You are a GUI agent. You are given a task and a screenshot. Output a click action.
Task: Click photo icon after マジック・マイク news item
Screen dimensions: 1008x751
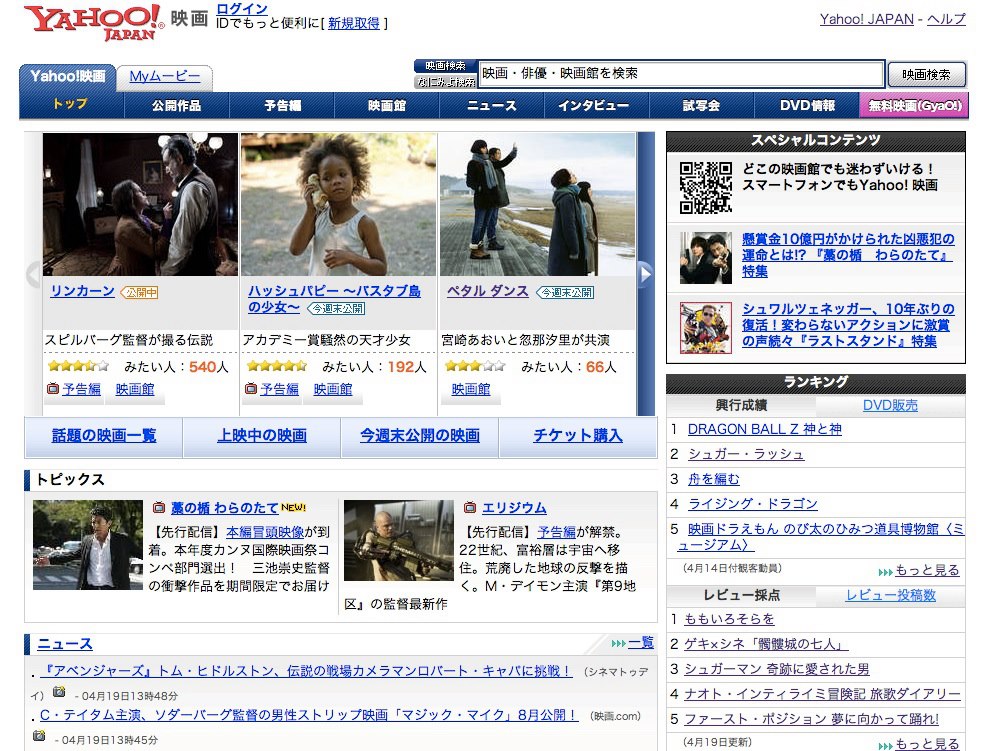tap(39, 736)
